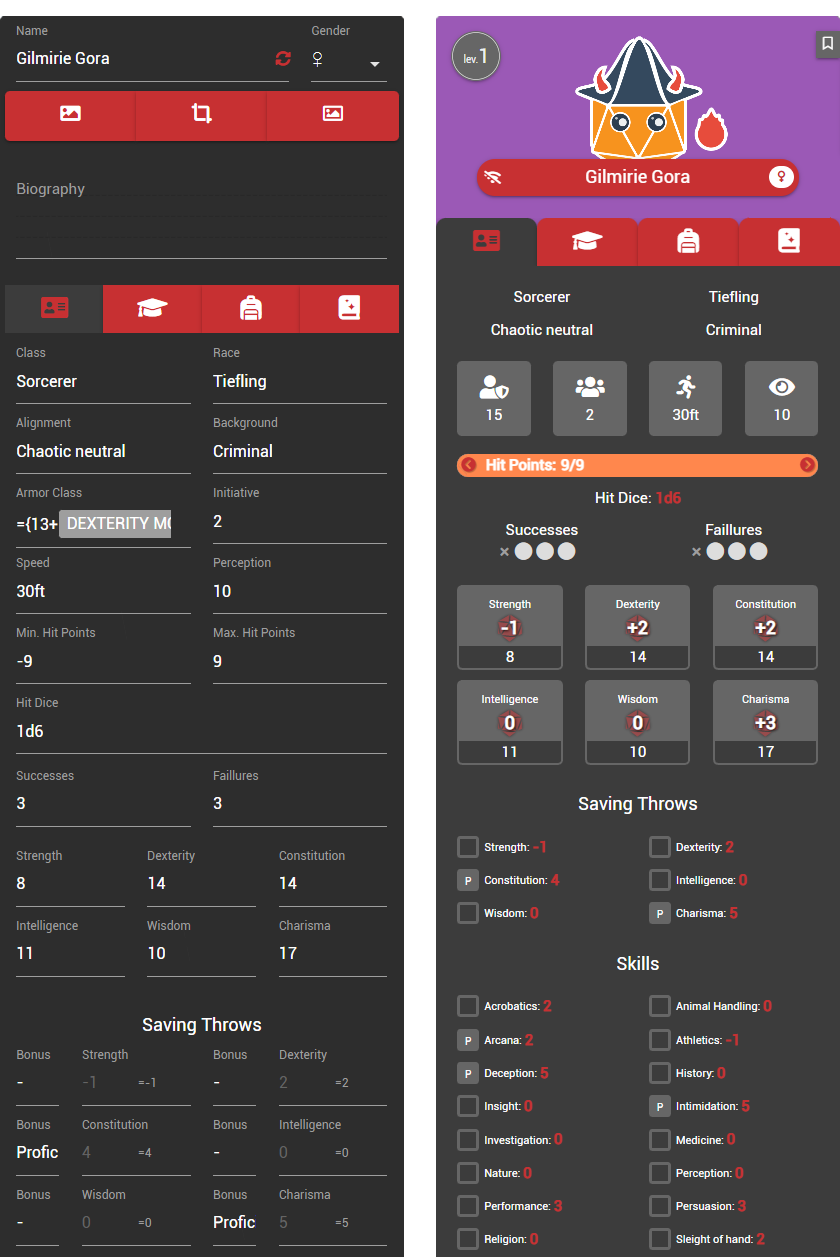840x1257 pixels.
Task: Click the crop image icon button
Action: [x=201, y=114]
